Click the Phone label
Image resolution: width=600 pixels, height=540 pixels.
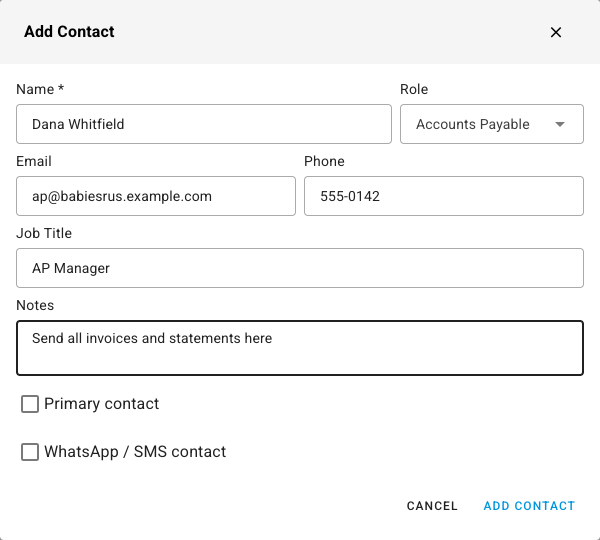click(x=324, y=161)
